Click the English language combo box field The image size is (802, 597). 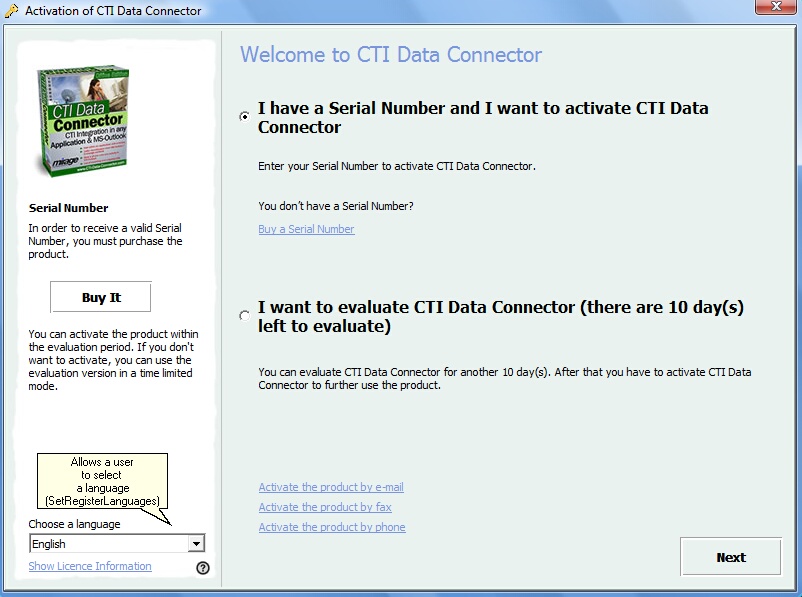pyautogui.click(x=117, y=544)
